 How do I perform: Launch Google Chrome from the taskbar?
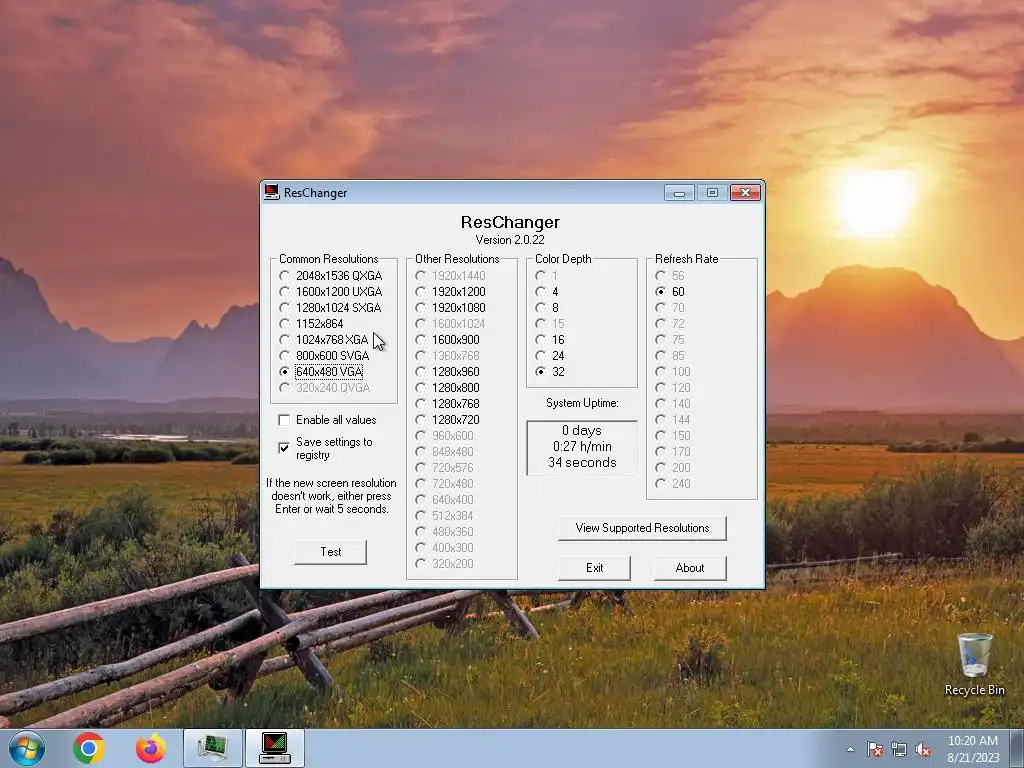(89, 748)
